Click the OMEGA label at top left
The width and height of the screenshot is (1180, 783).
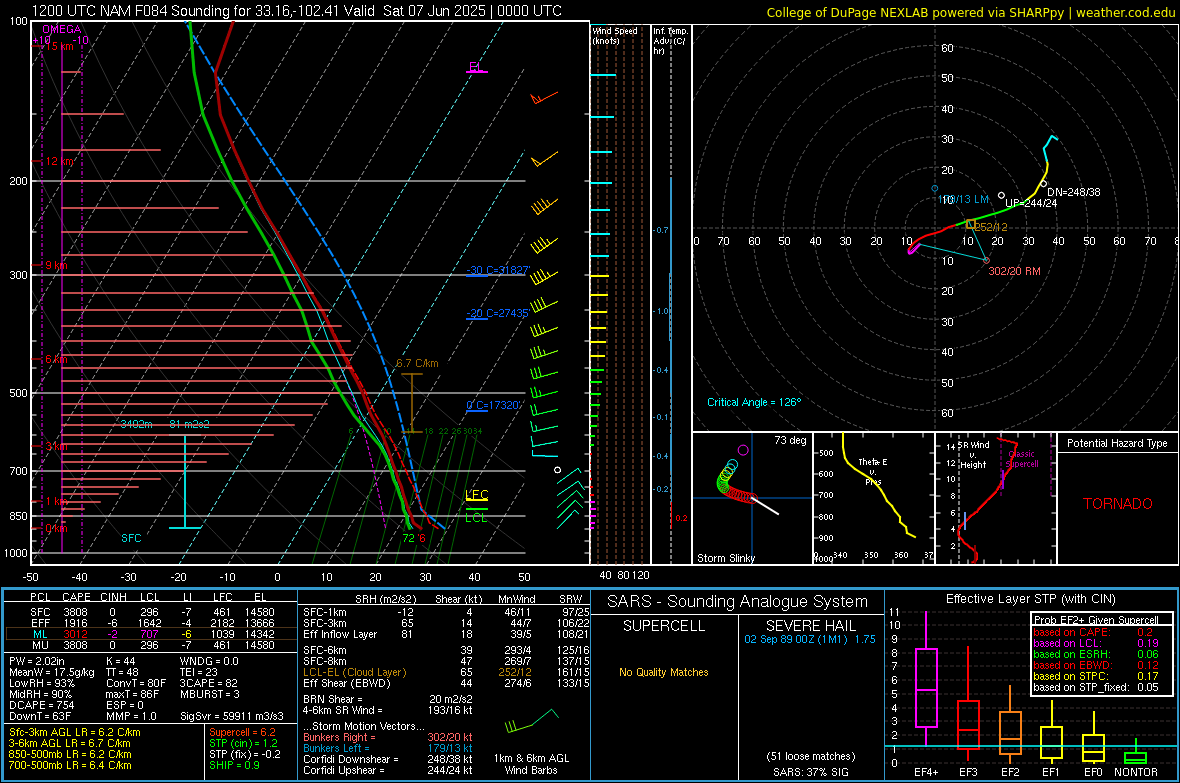tap(62, 29)
